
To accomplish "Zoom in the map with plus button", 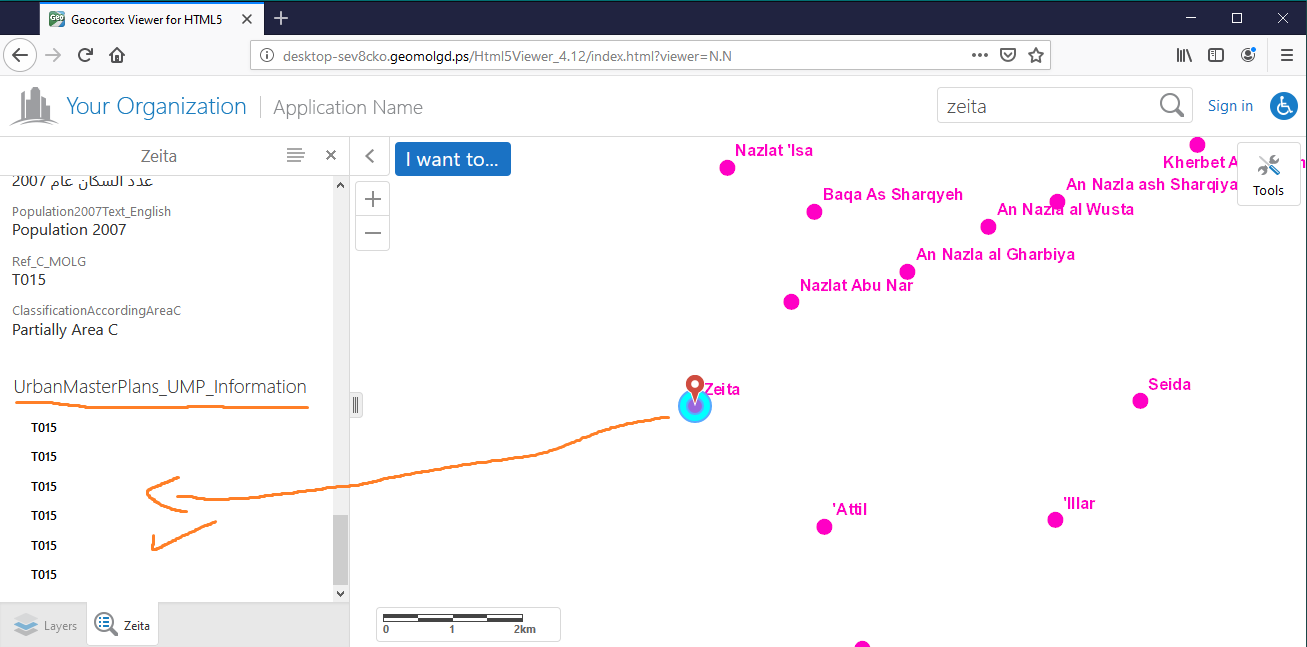I will (373, 199).
